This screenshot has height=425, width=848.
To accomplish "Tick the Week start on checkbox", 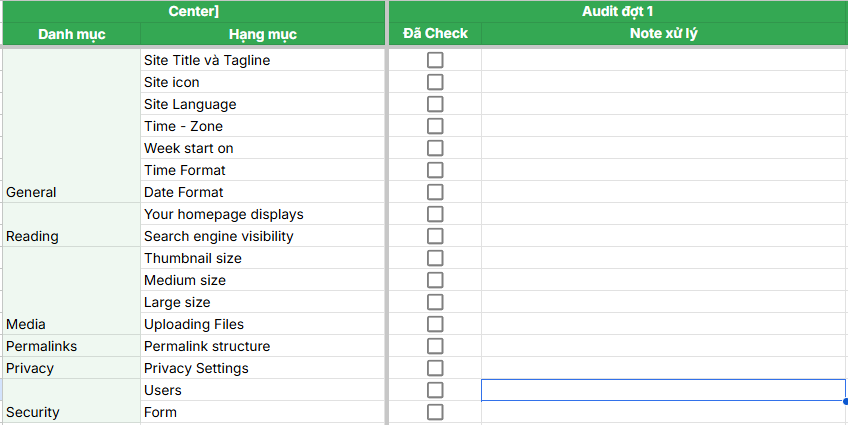I will 435,148.
